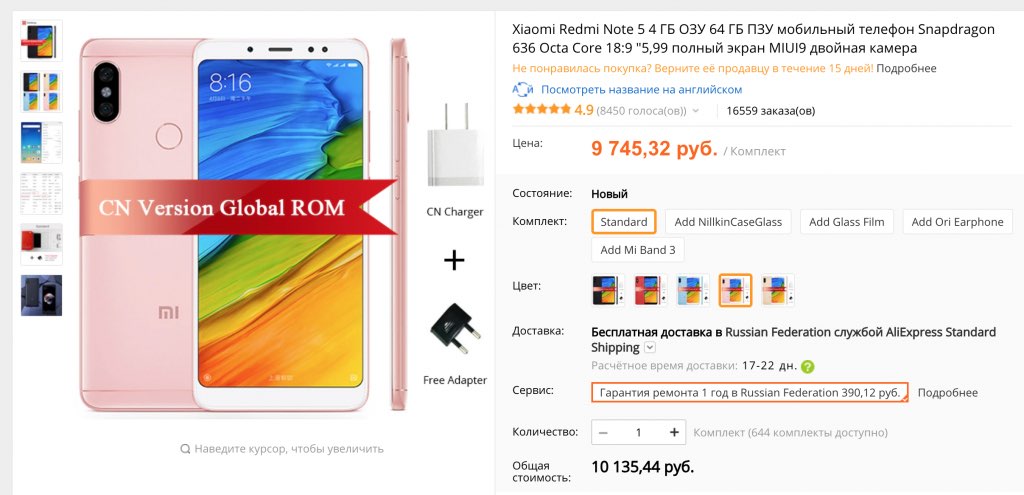Expand the ratings votes dropdown arrow
1024x495 pixels.
696,111
